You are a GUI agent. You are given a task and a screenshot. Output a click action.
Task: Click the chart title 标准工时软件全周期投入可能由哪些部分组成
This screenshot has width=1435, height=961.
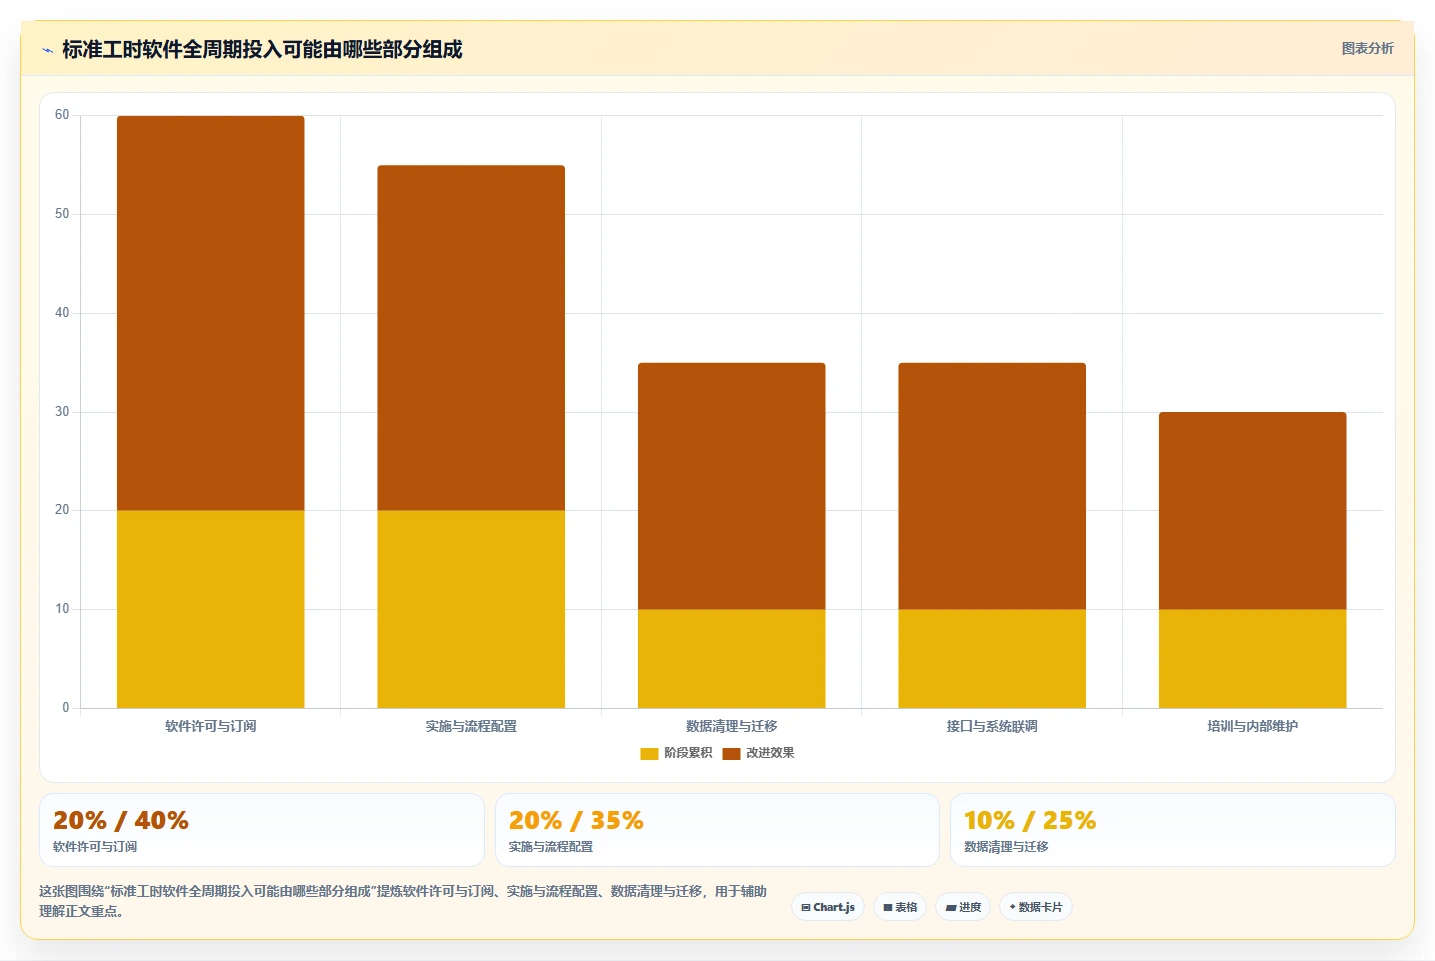(x=262, y=49)
